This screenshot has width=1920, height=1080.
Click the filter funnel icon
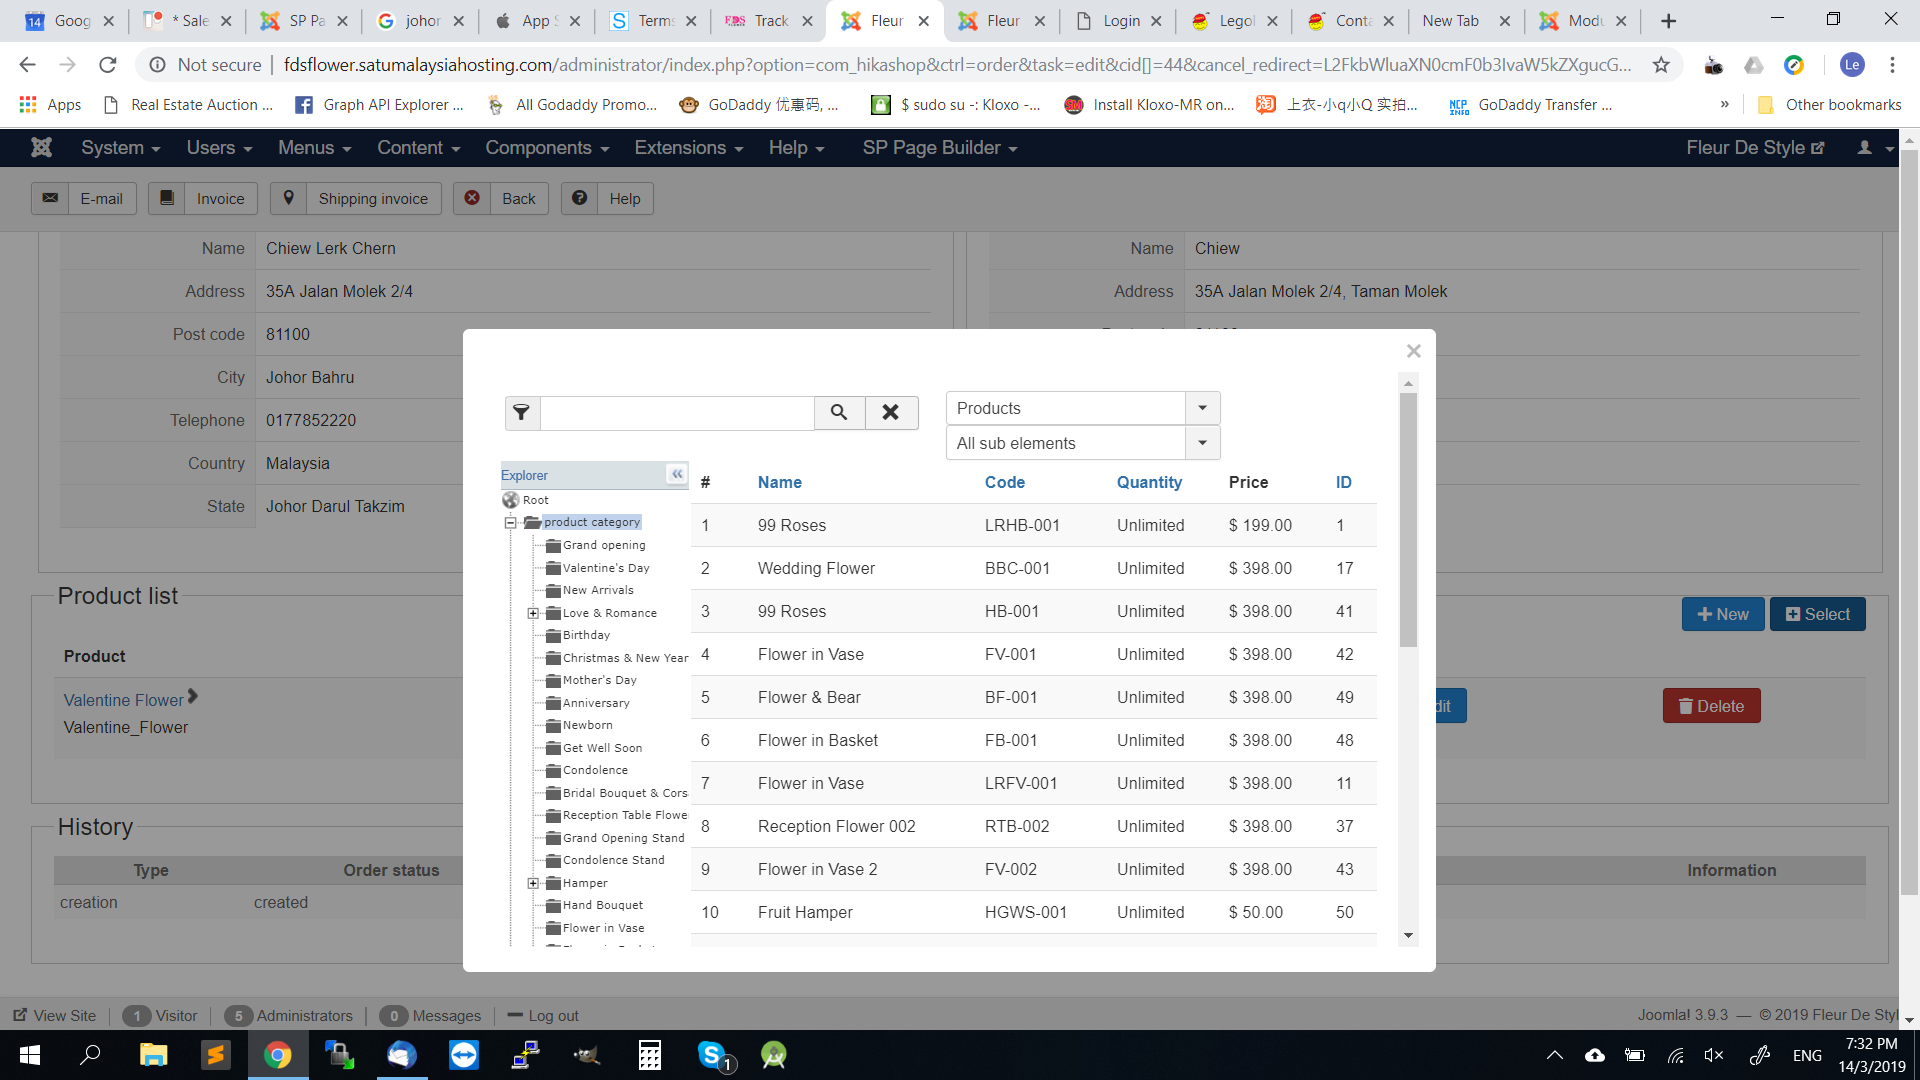tap(522, 412)
